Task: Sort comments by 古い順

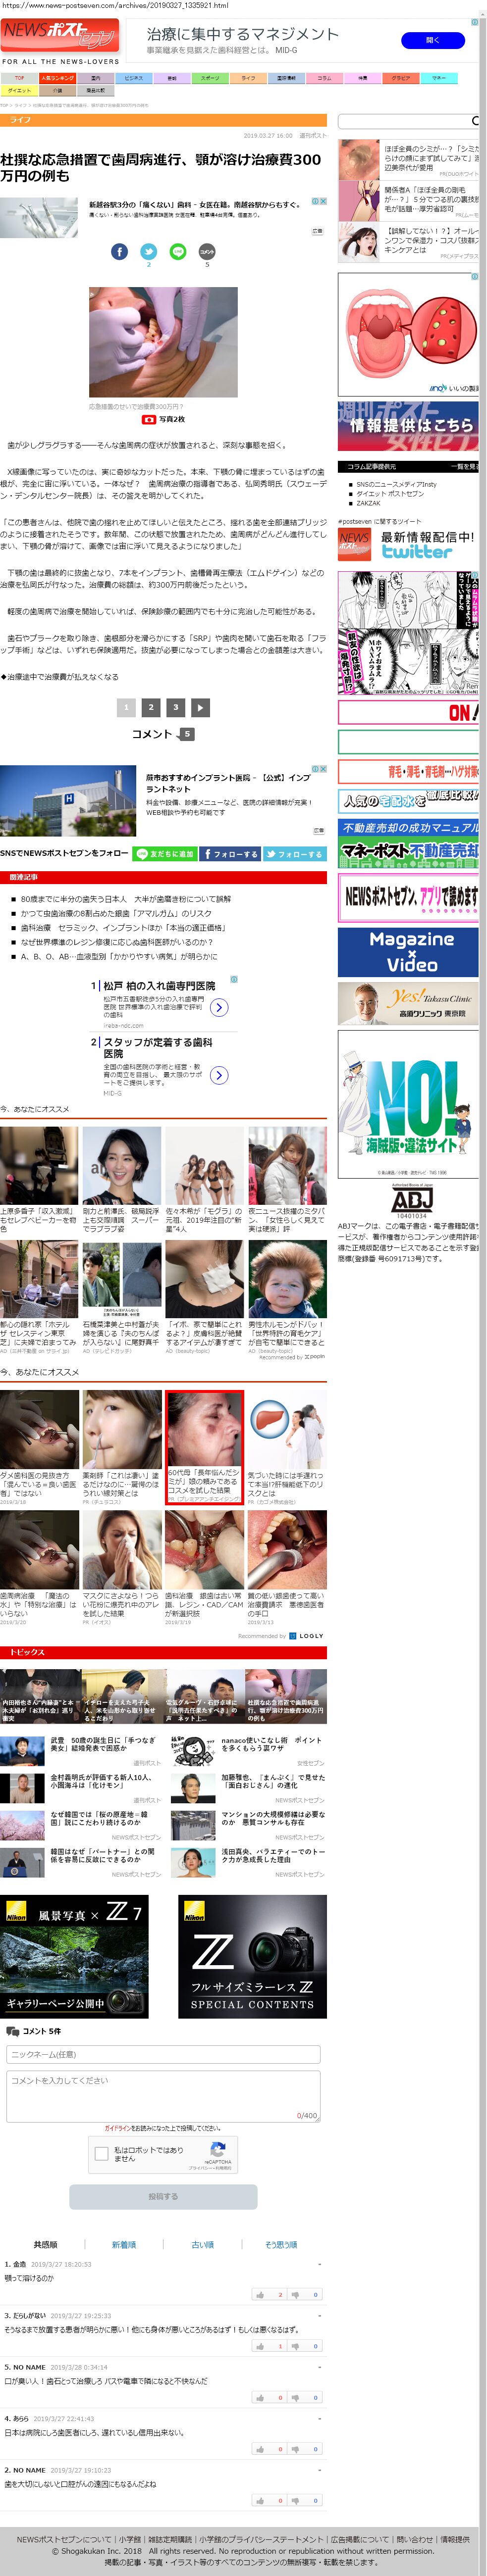Action: coord(202,2245)
